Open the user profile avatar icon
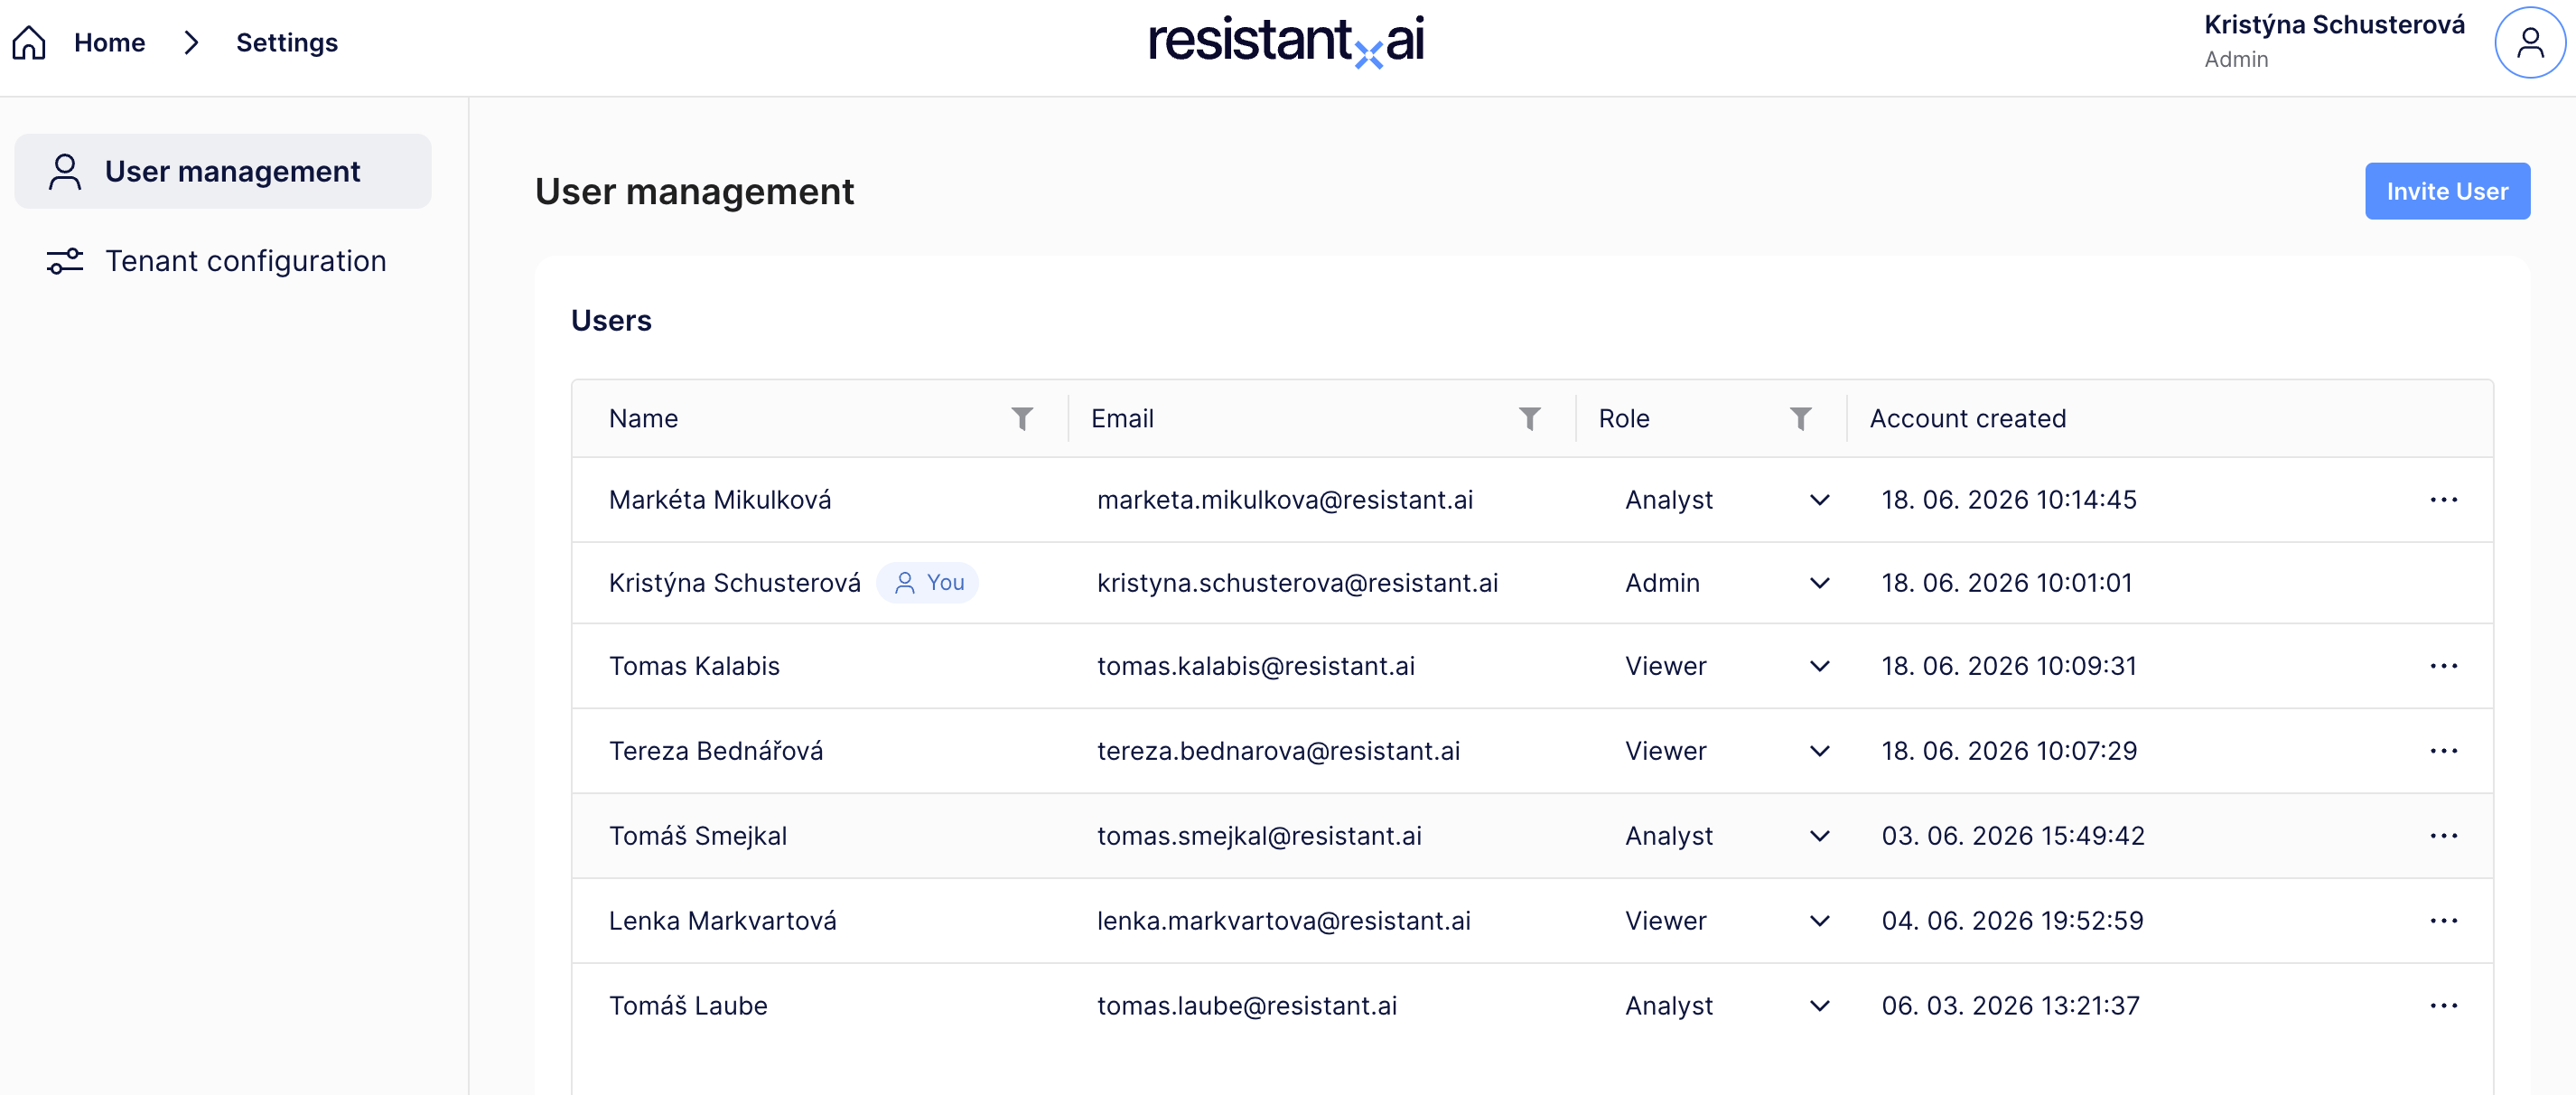The width and height of the screenshot is (2576, 1095). pyautogui.click(x=2530, y=43)
